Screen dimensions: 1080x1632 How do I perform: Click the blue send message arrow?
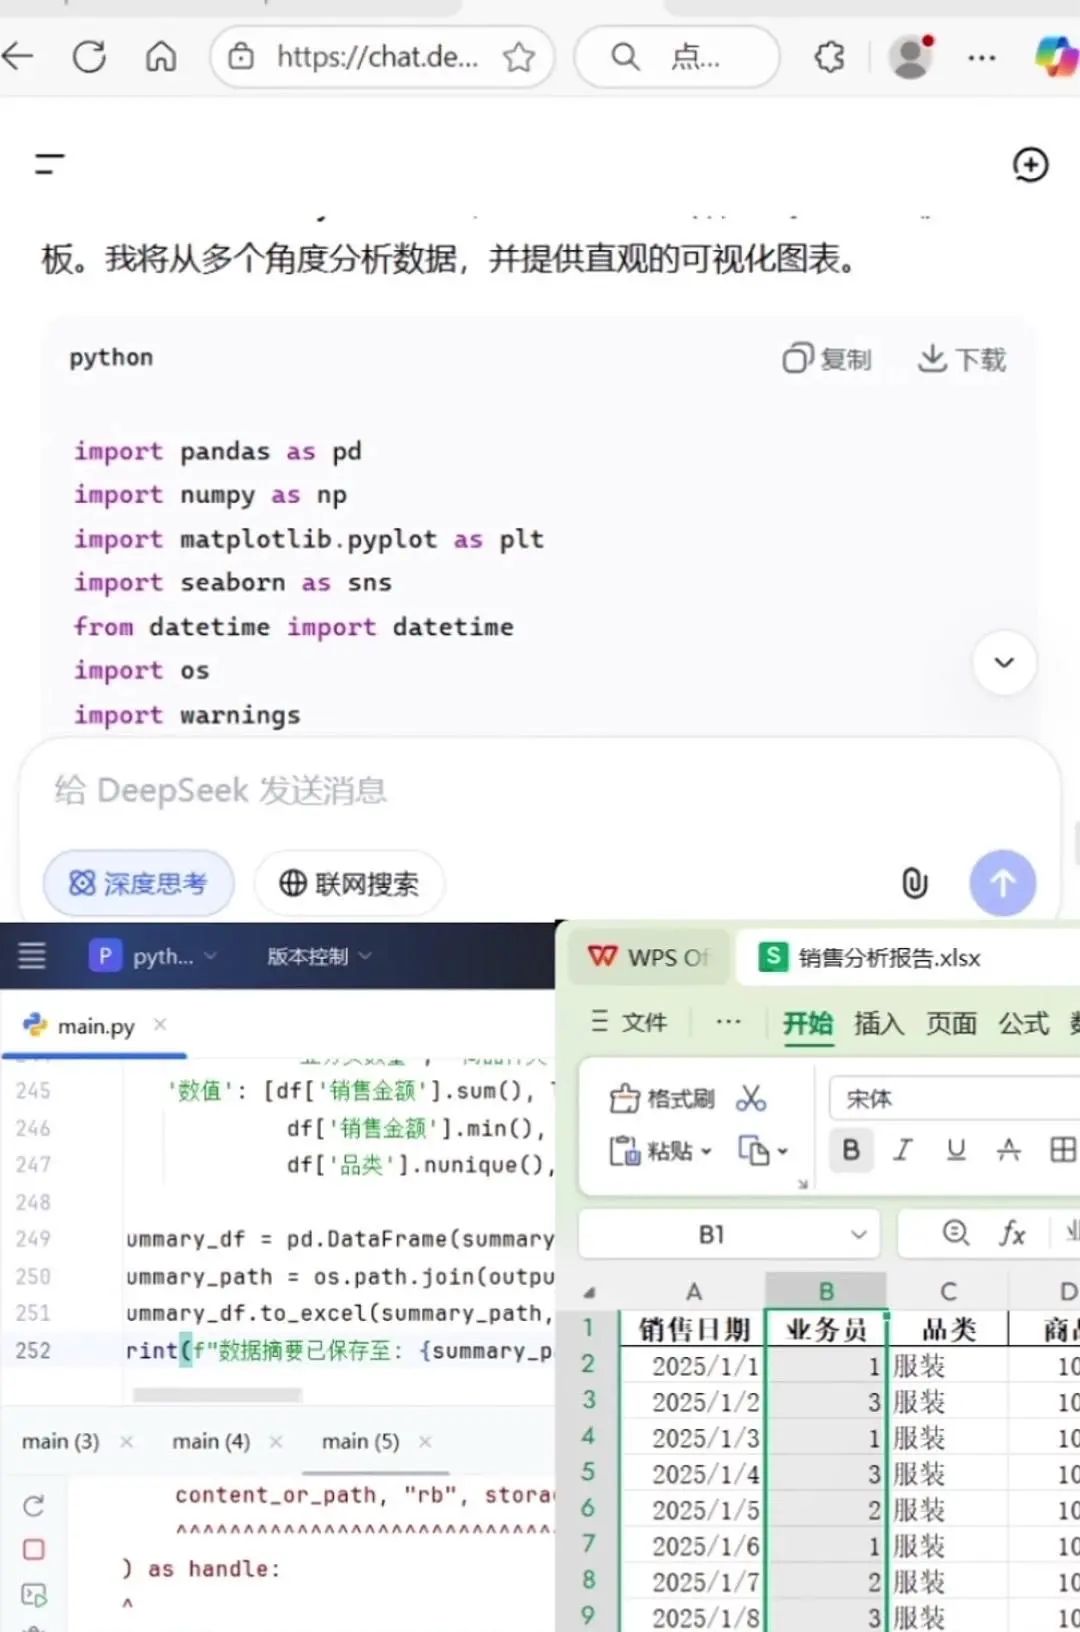click(1002, 883)
